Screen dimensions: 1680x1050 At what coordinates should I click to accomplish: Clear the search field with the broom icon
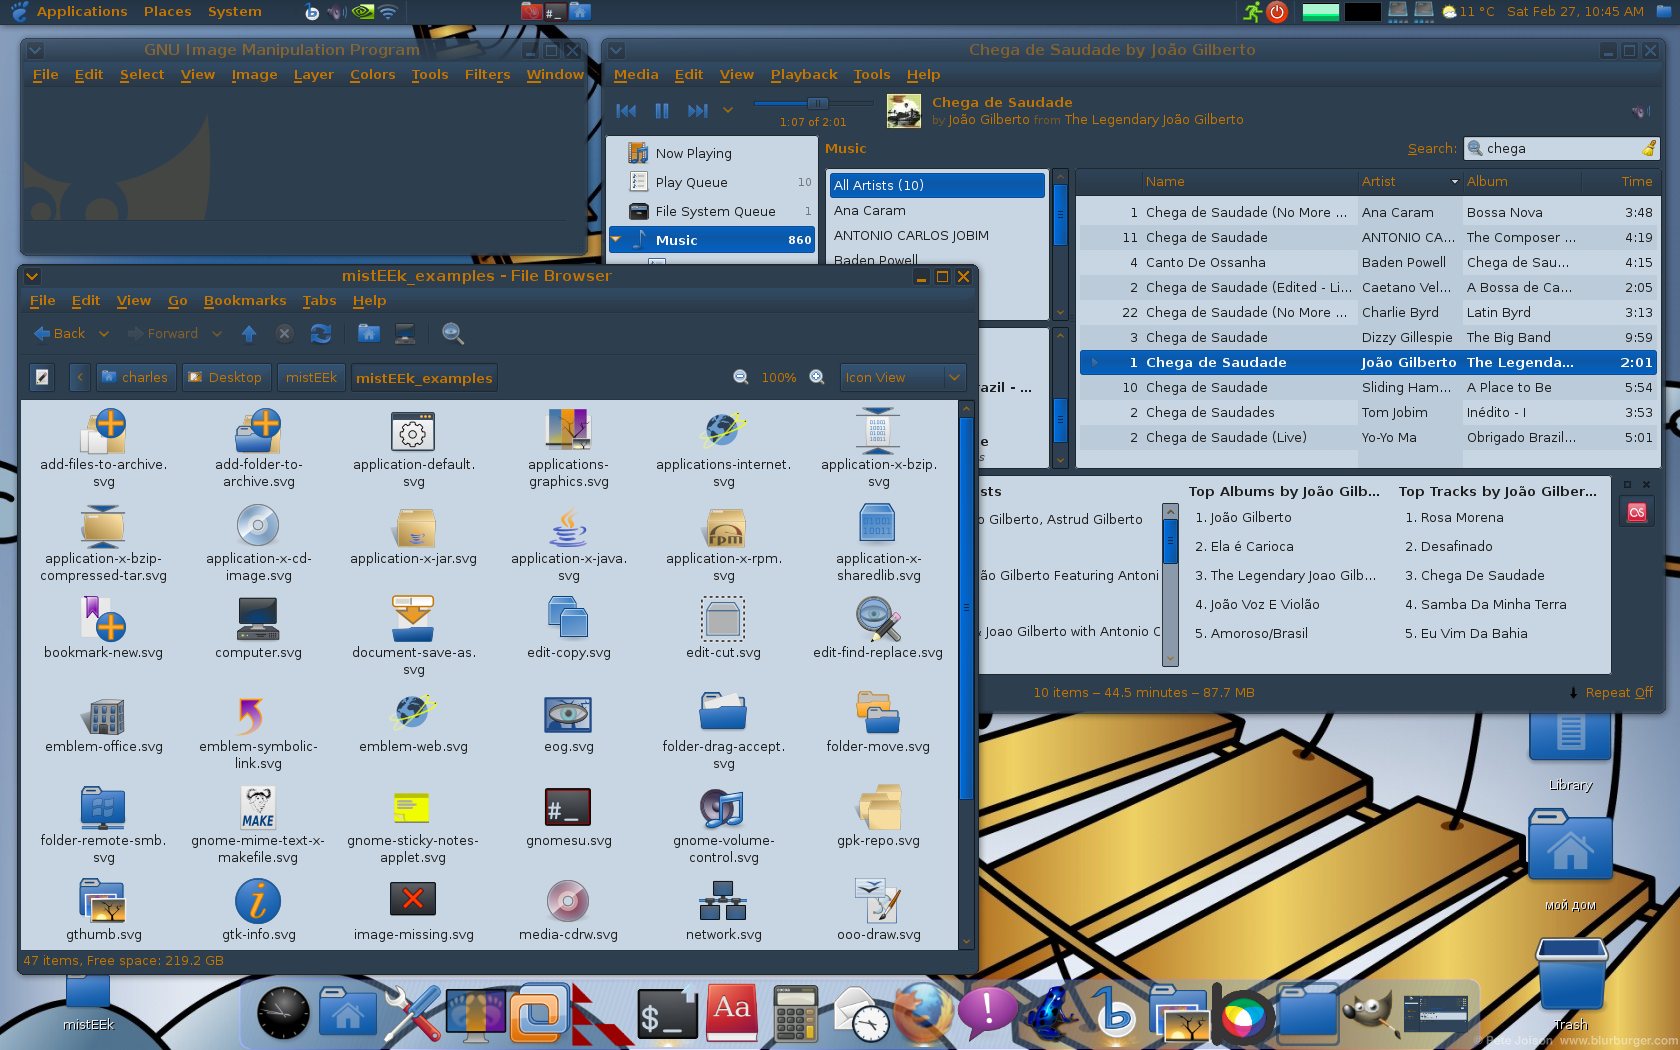coord(1648,149)
